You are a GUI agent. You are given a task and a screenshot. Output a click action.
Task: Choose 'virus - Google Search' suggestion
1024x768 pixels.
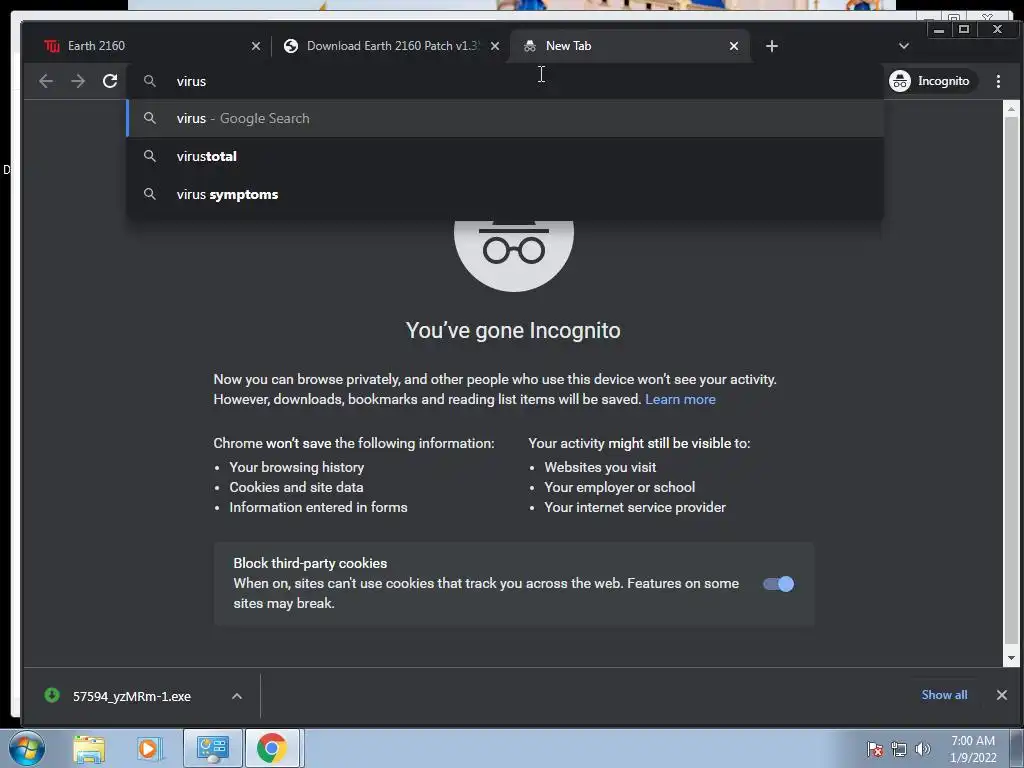click(505, 118)
